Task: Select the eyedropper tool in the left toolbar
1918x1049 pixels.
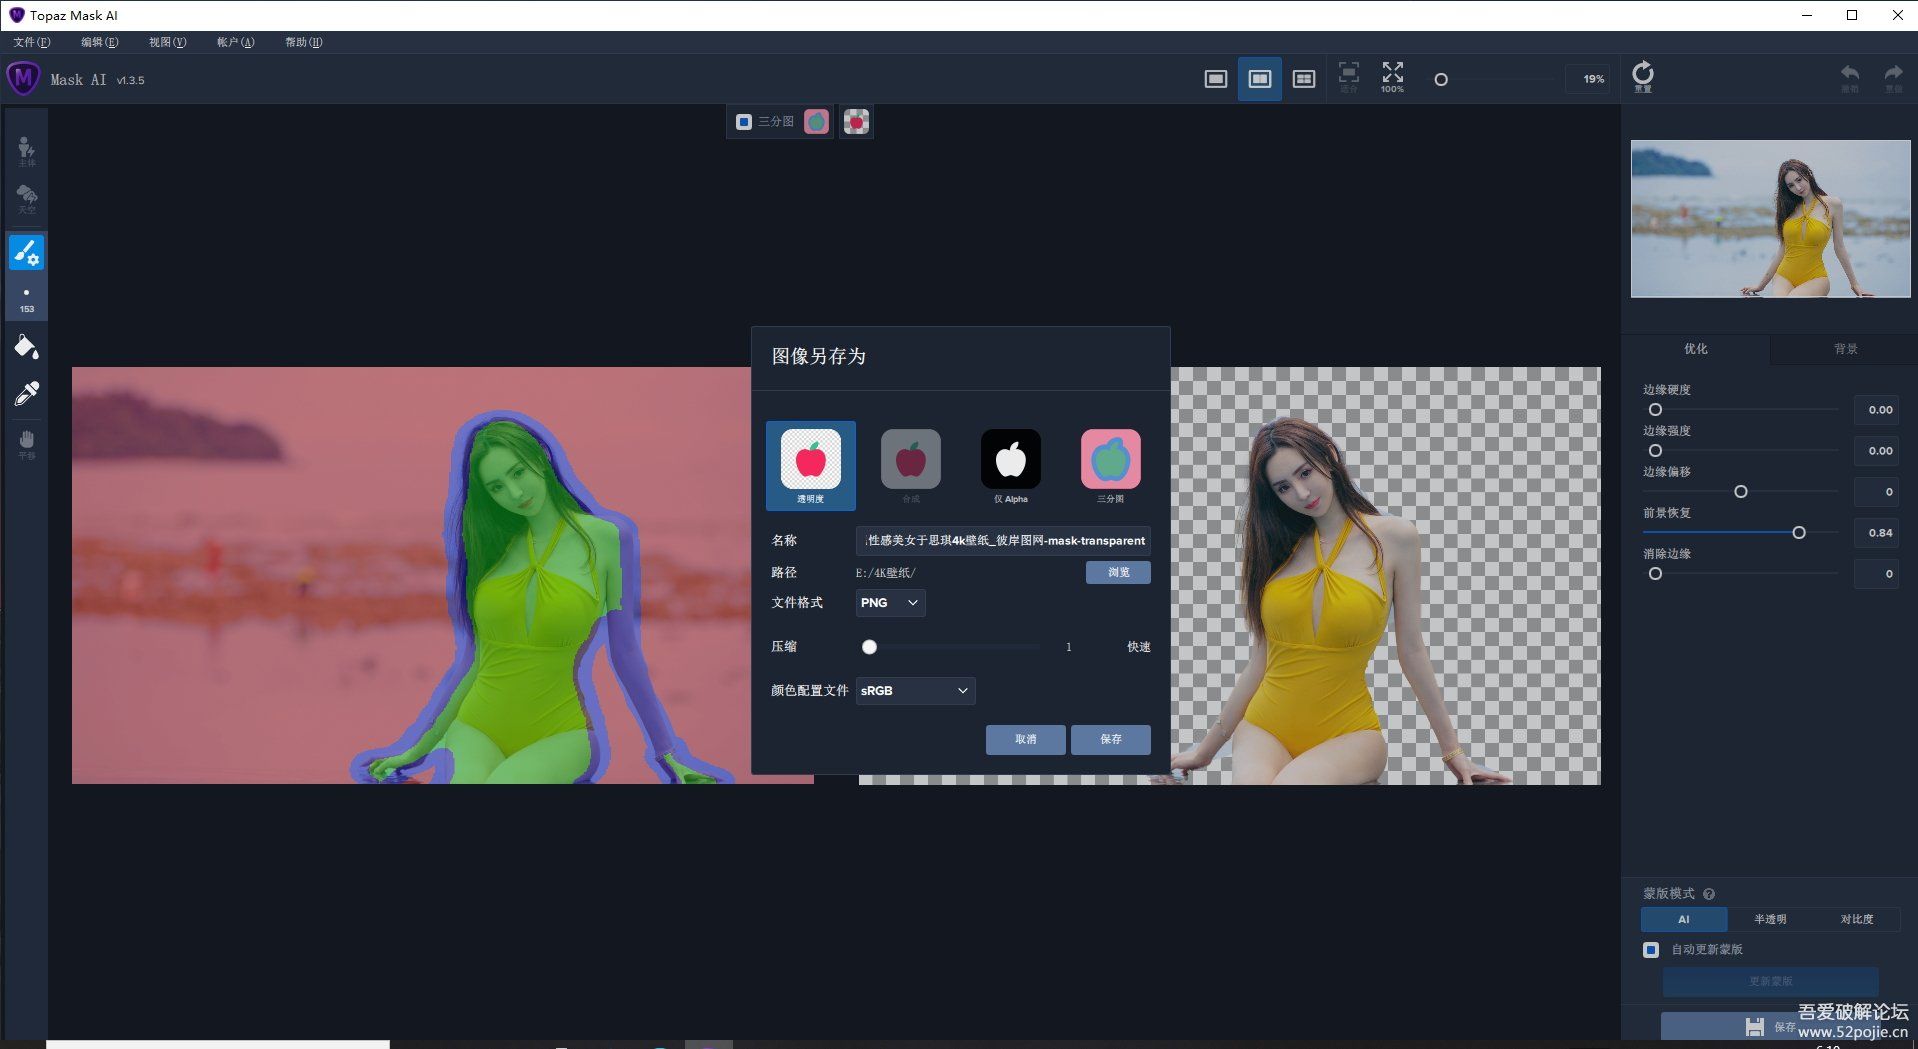Action: coord(26,392)
